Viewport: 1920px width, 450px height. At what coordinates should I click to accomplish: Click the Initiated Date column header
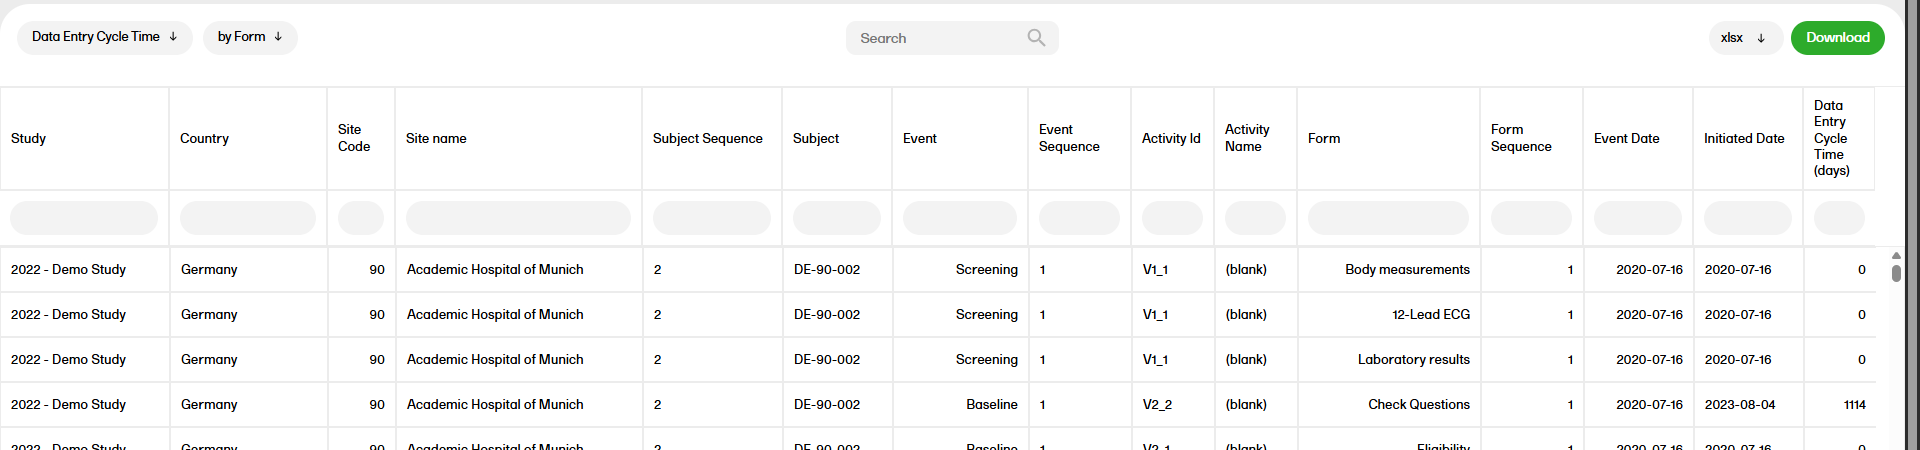pos(1744,139)
